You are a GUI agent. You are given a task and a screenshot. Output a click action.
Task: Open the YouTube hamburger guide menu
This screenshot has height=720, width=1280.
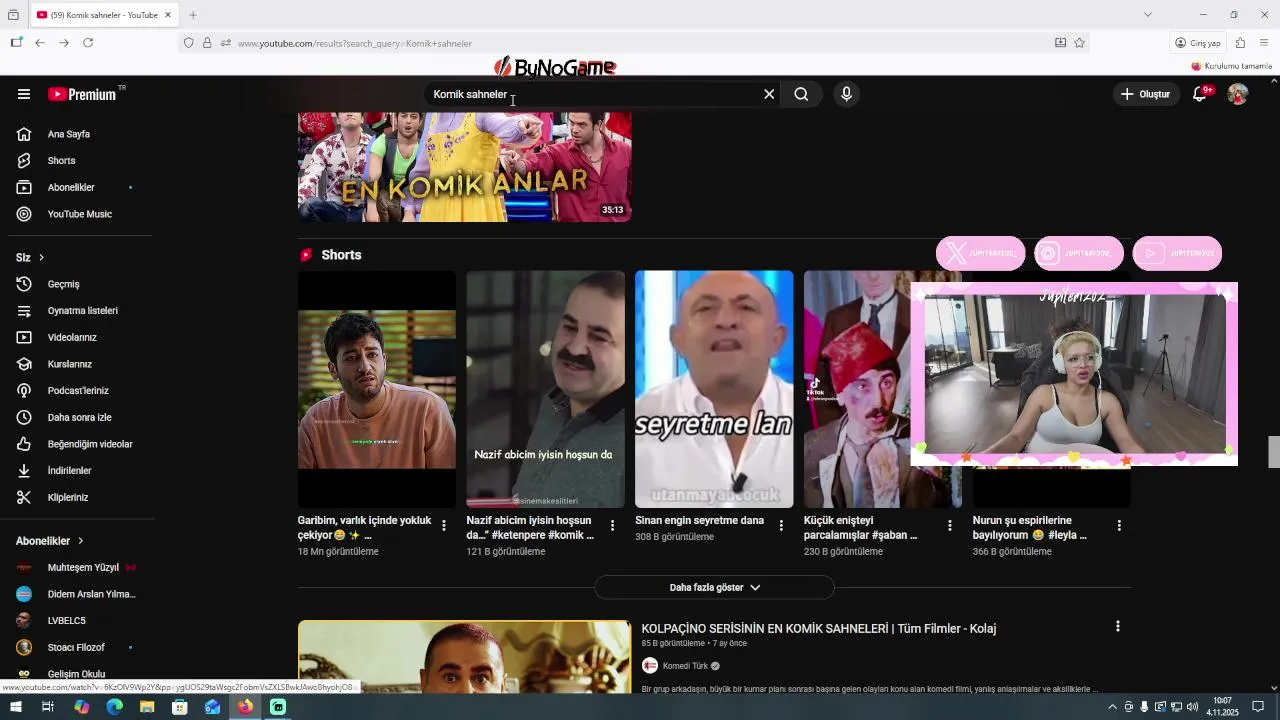(x=24, y=94)
